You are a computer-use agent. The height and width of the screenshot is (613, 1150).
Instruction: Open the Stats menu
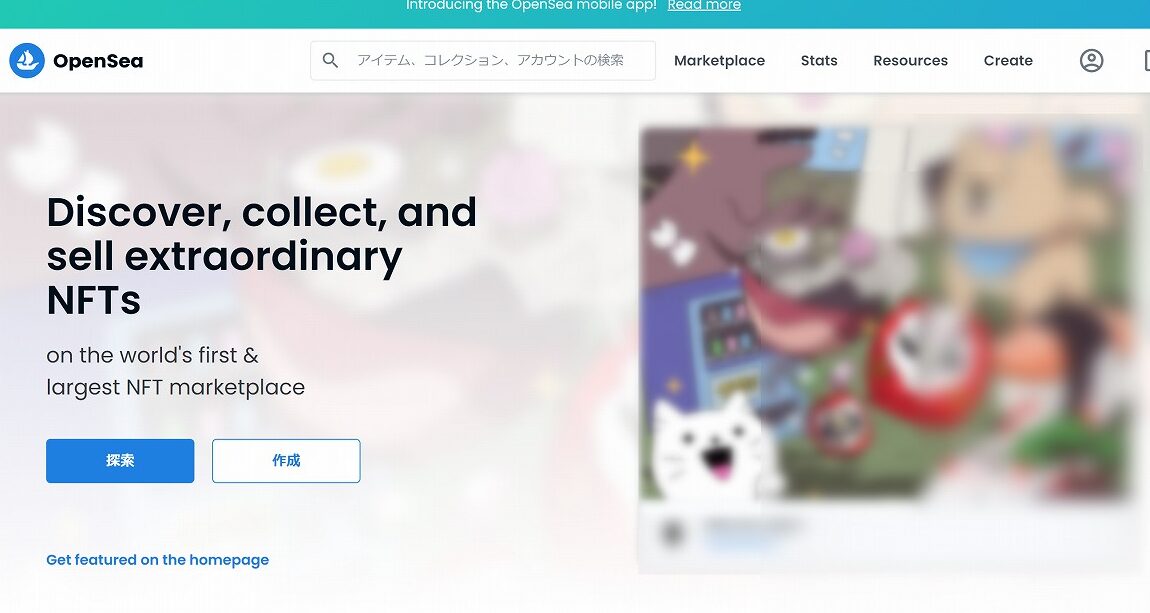[x=819, y=61]
